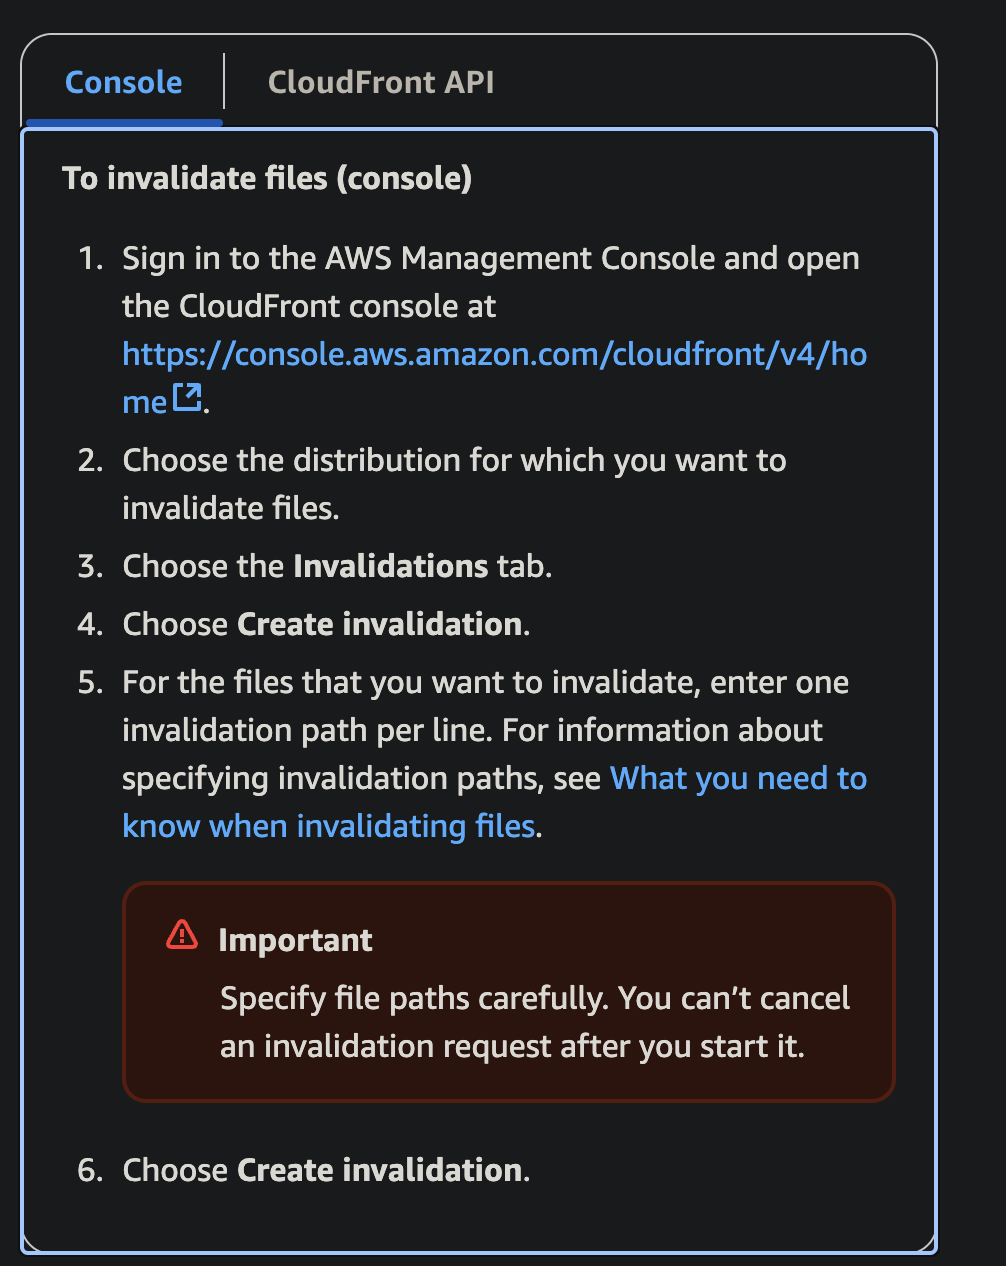Click bold 'Invalidations' in step 3
Viewport: 1006px width, 1266px height.
pos(390,566)
